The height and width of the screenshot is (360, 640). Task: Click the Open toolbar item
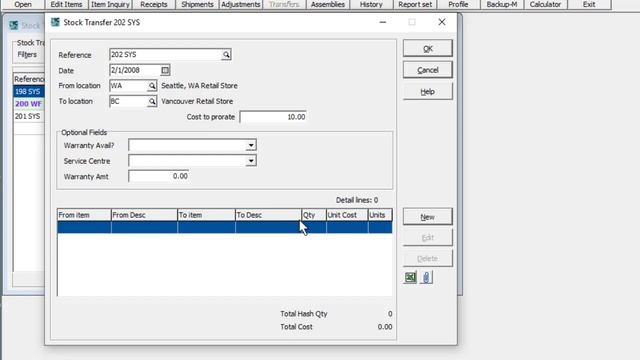(22, 4)
